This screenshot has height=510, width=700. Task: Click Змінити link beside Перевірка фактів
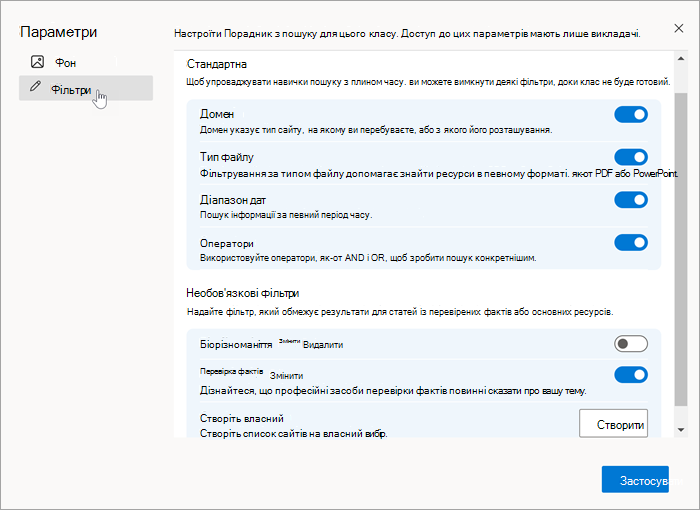(286, 376)
